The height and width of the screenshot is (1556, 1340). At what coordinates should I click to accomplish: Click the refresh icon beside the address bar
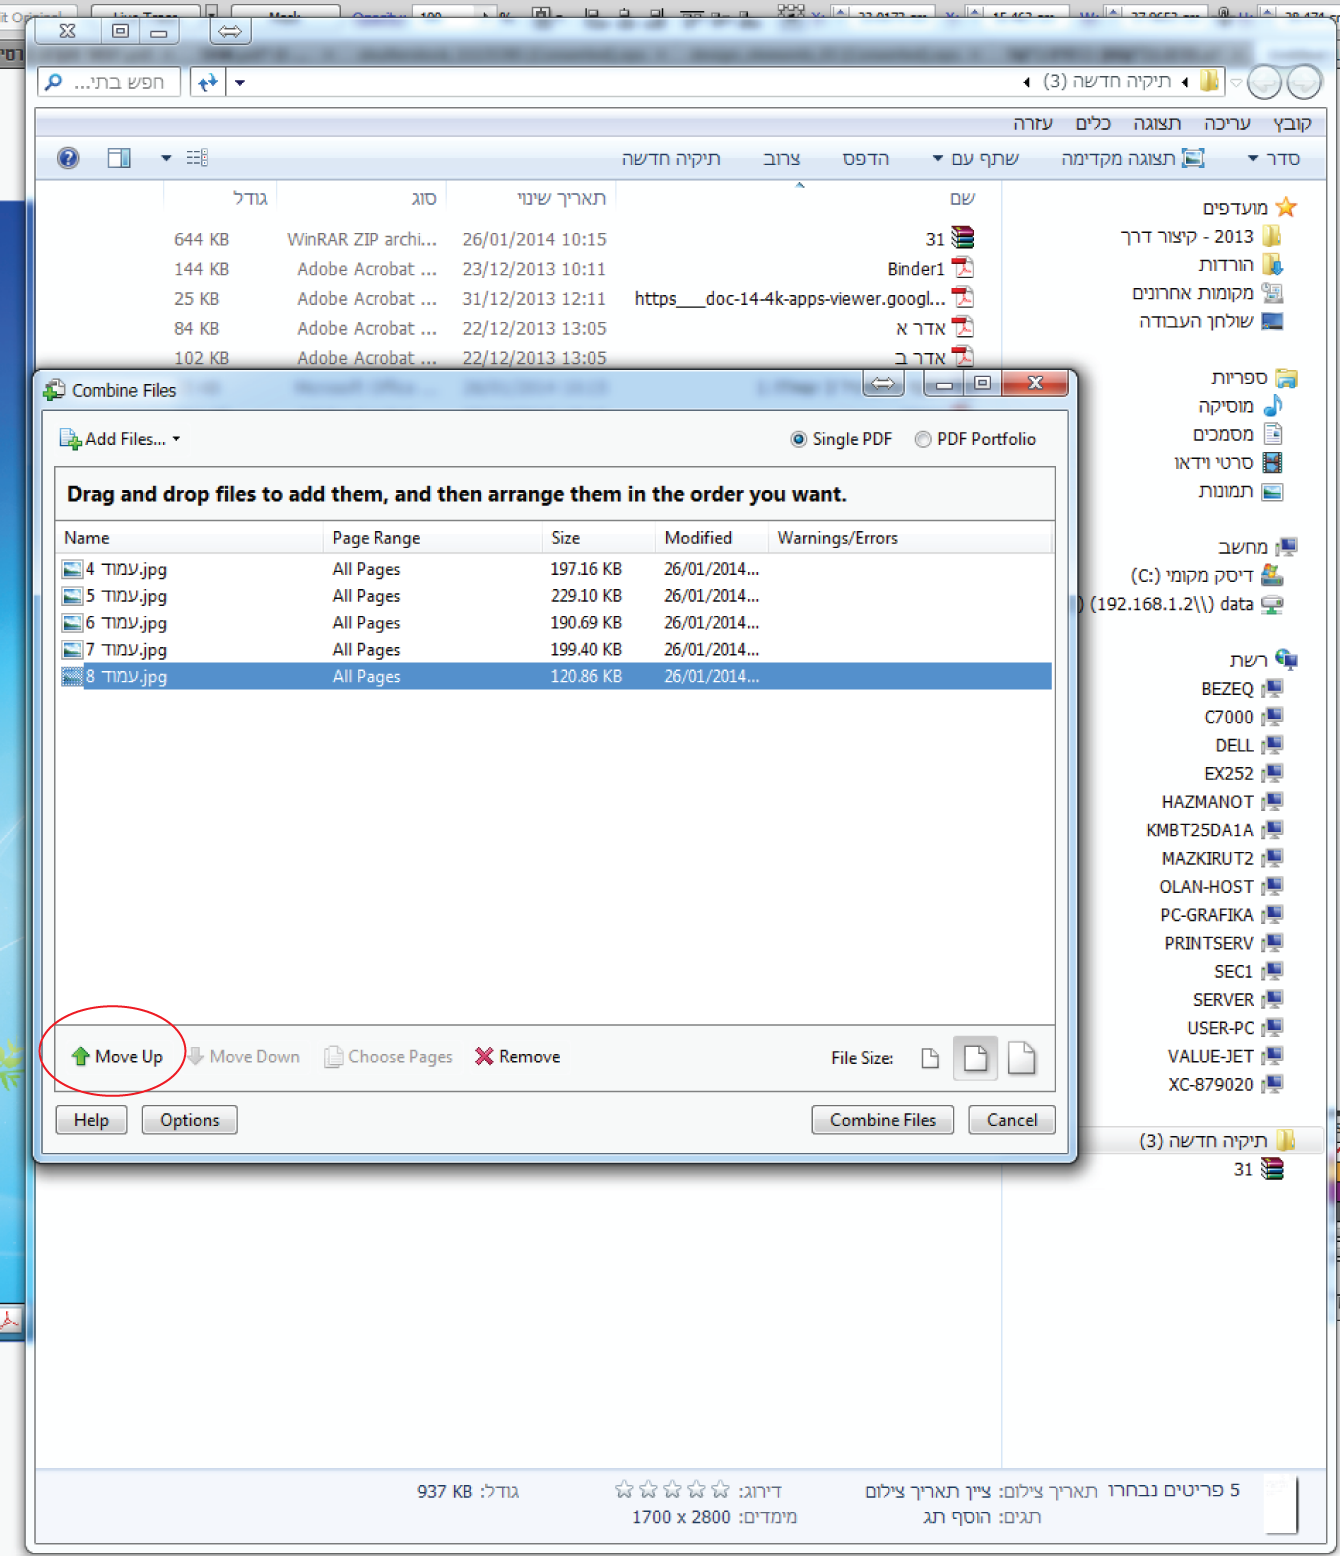pyautogui.click(x=207, y=82)
